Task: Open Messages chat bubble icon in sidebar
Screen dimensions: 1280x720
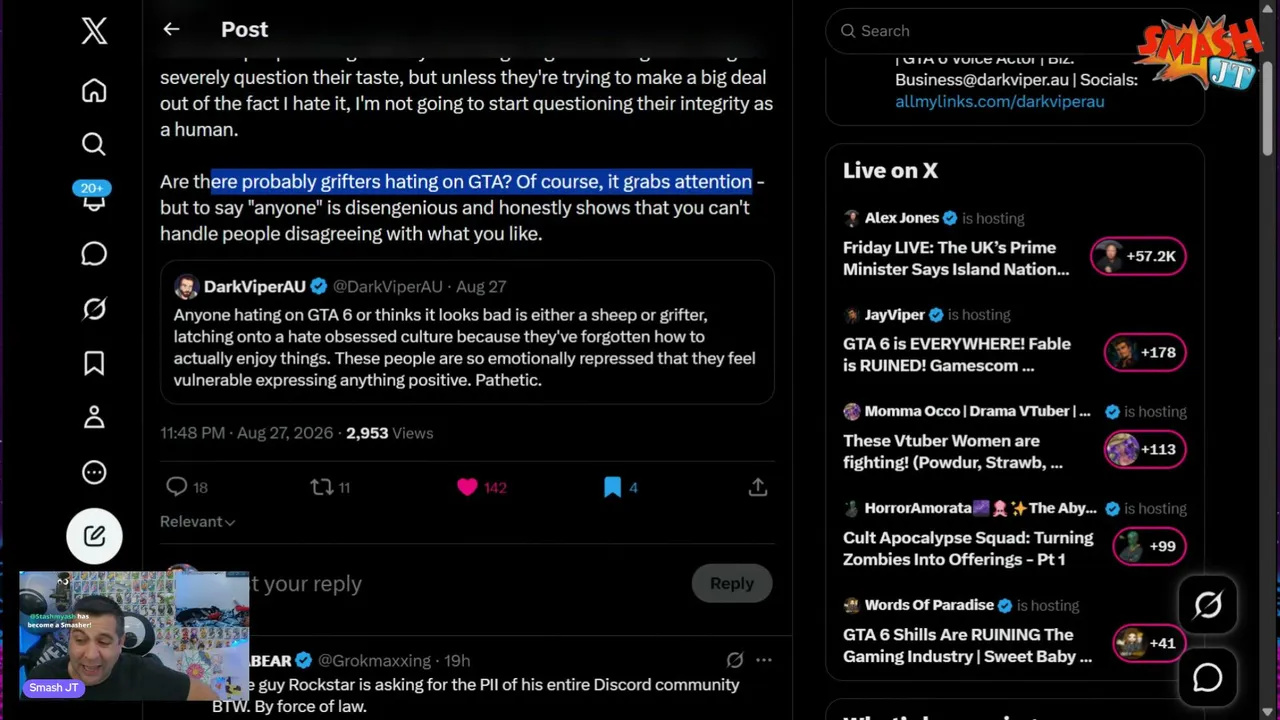Action: click(94, 254)
